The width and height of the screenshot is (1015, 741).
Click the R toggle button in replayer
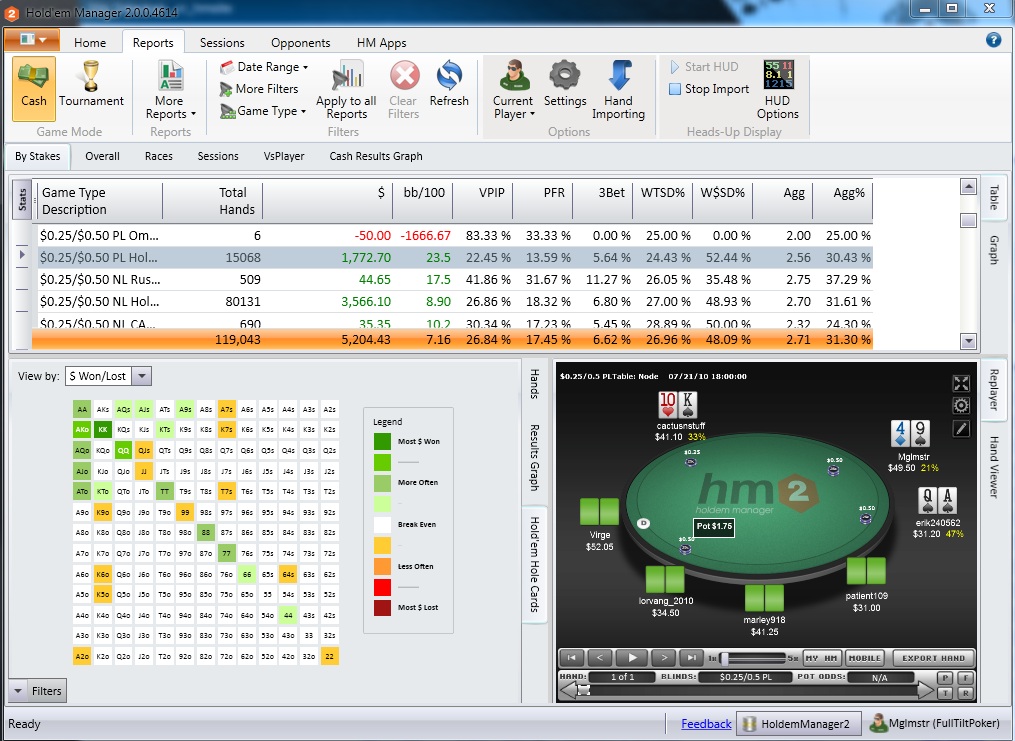click(966, 693)
